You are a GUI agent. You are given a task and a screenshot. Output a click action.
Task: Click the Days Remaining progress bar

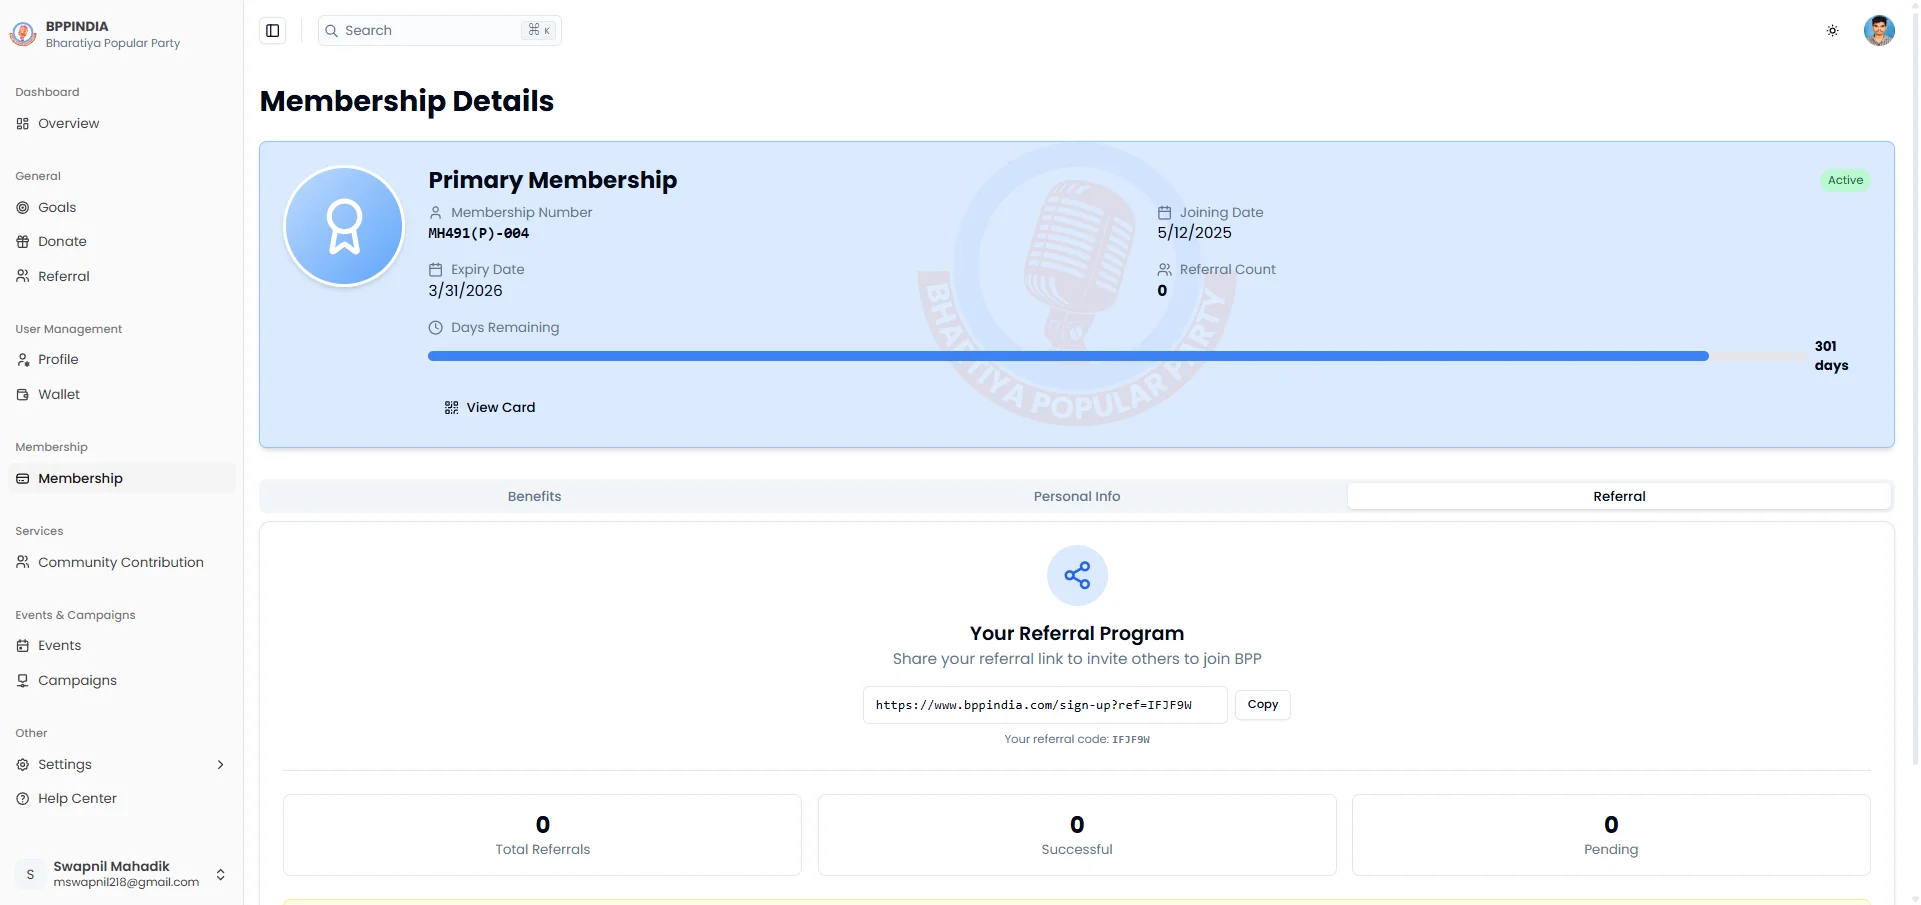tap(1117, 356)
